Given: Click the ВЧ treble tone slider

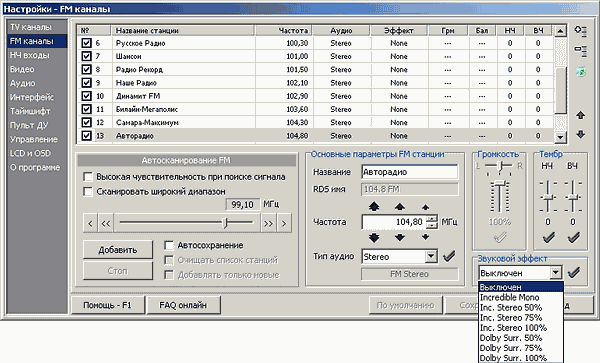Looking at the screenshot, I should [573, 197].
